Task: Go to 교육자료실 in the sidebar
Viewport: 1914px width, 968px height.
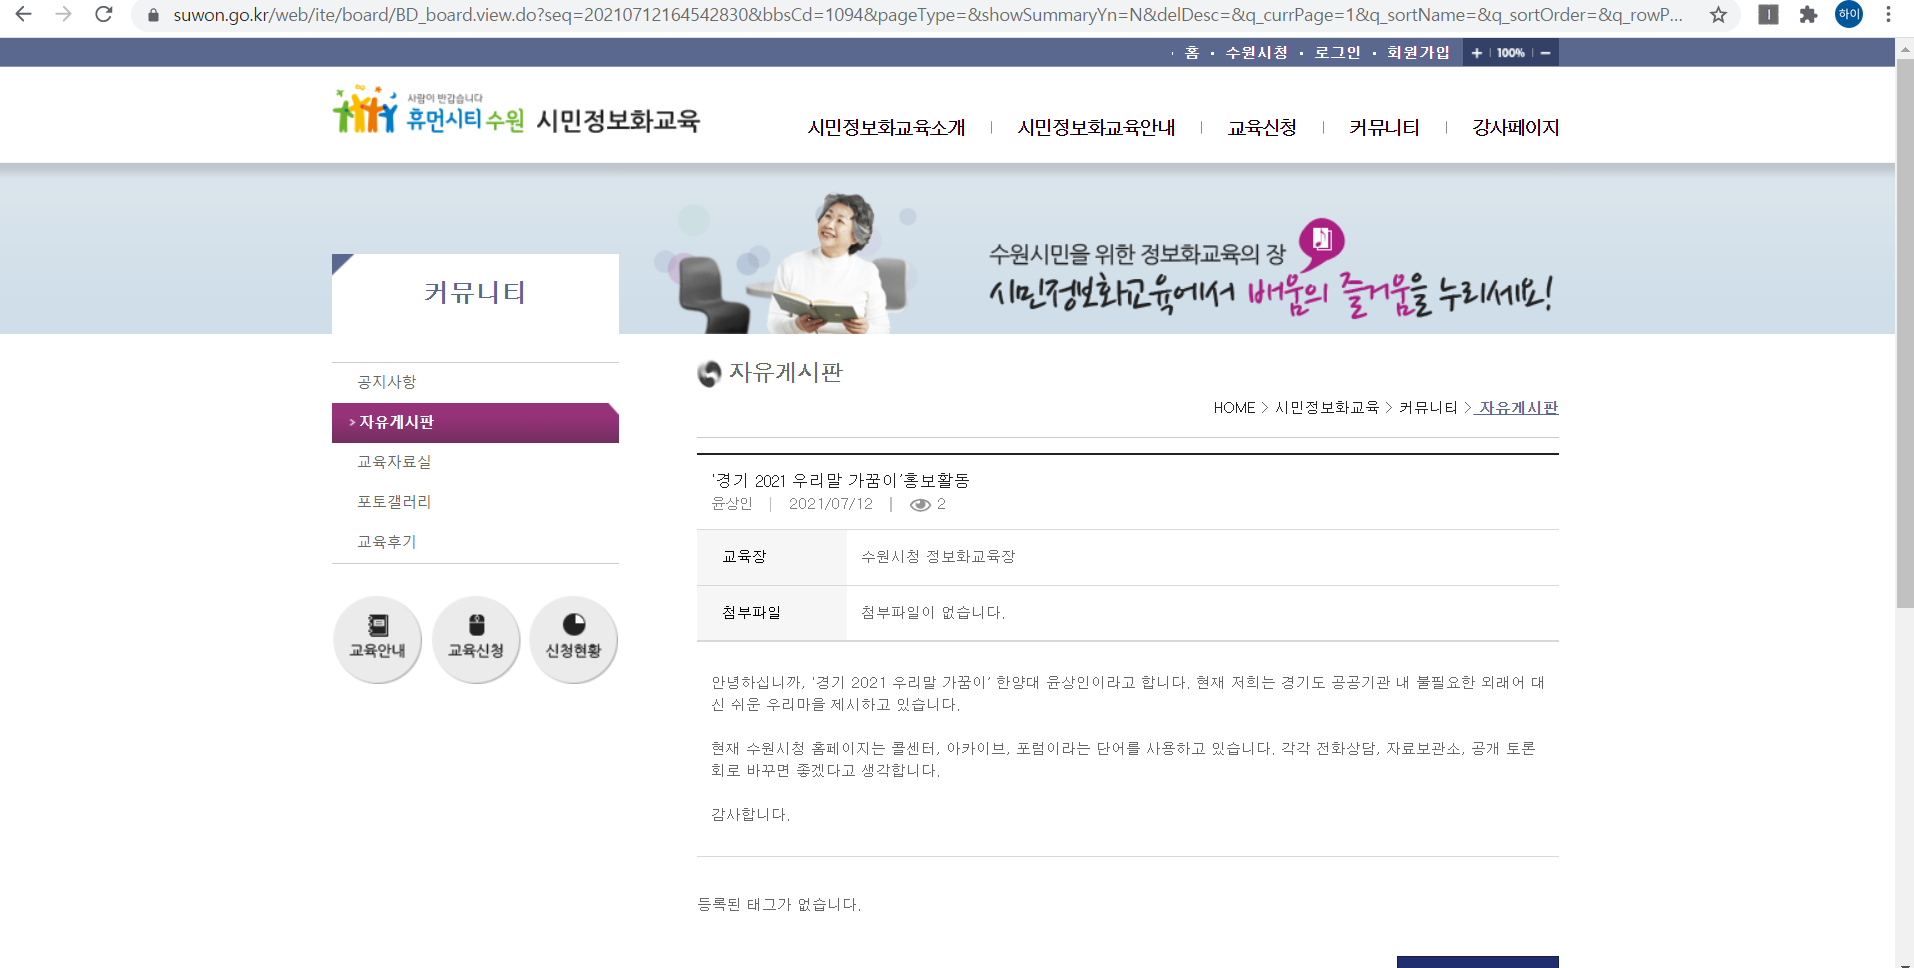Action: tap(394, 462)
